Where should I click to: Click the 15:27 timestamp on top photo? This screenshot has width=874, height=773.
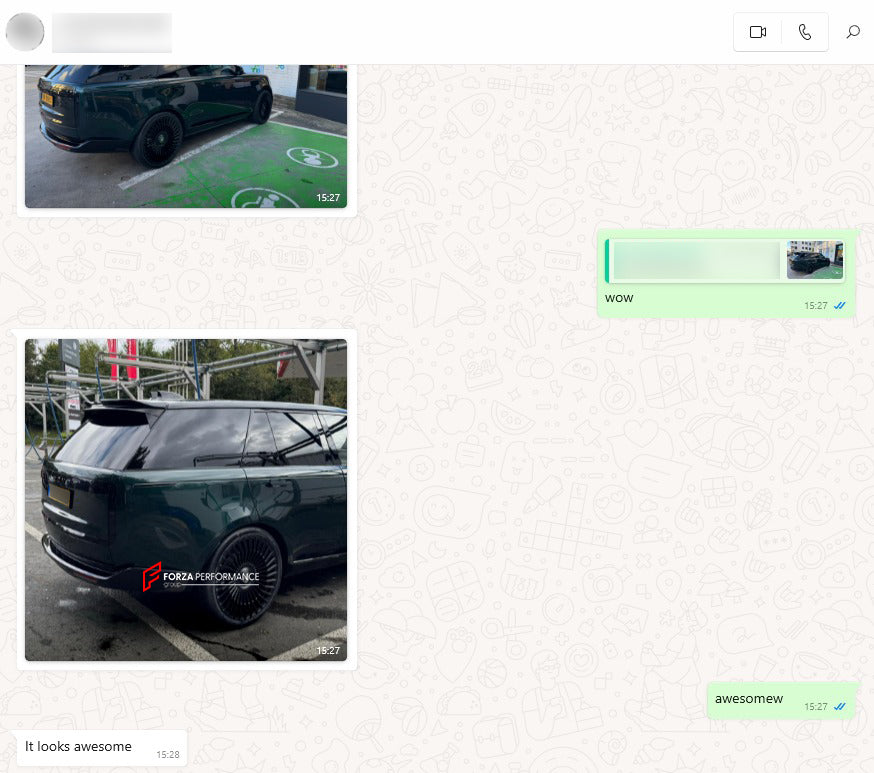point(328,198)
